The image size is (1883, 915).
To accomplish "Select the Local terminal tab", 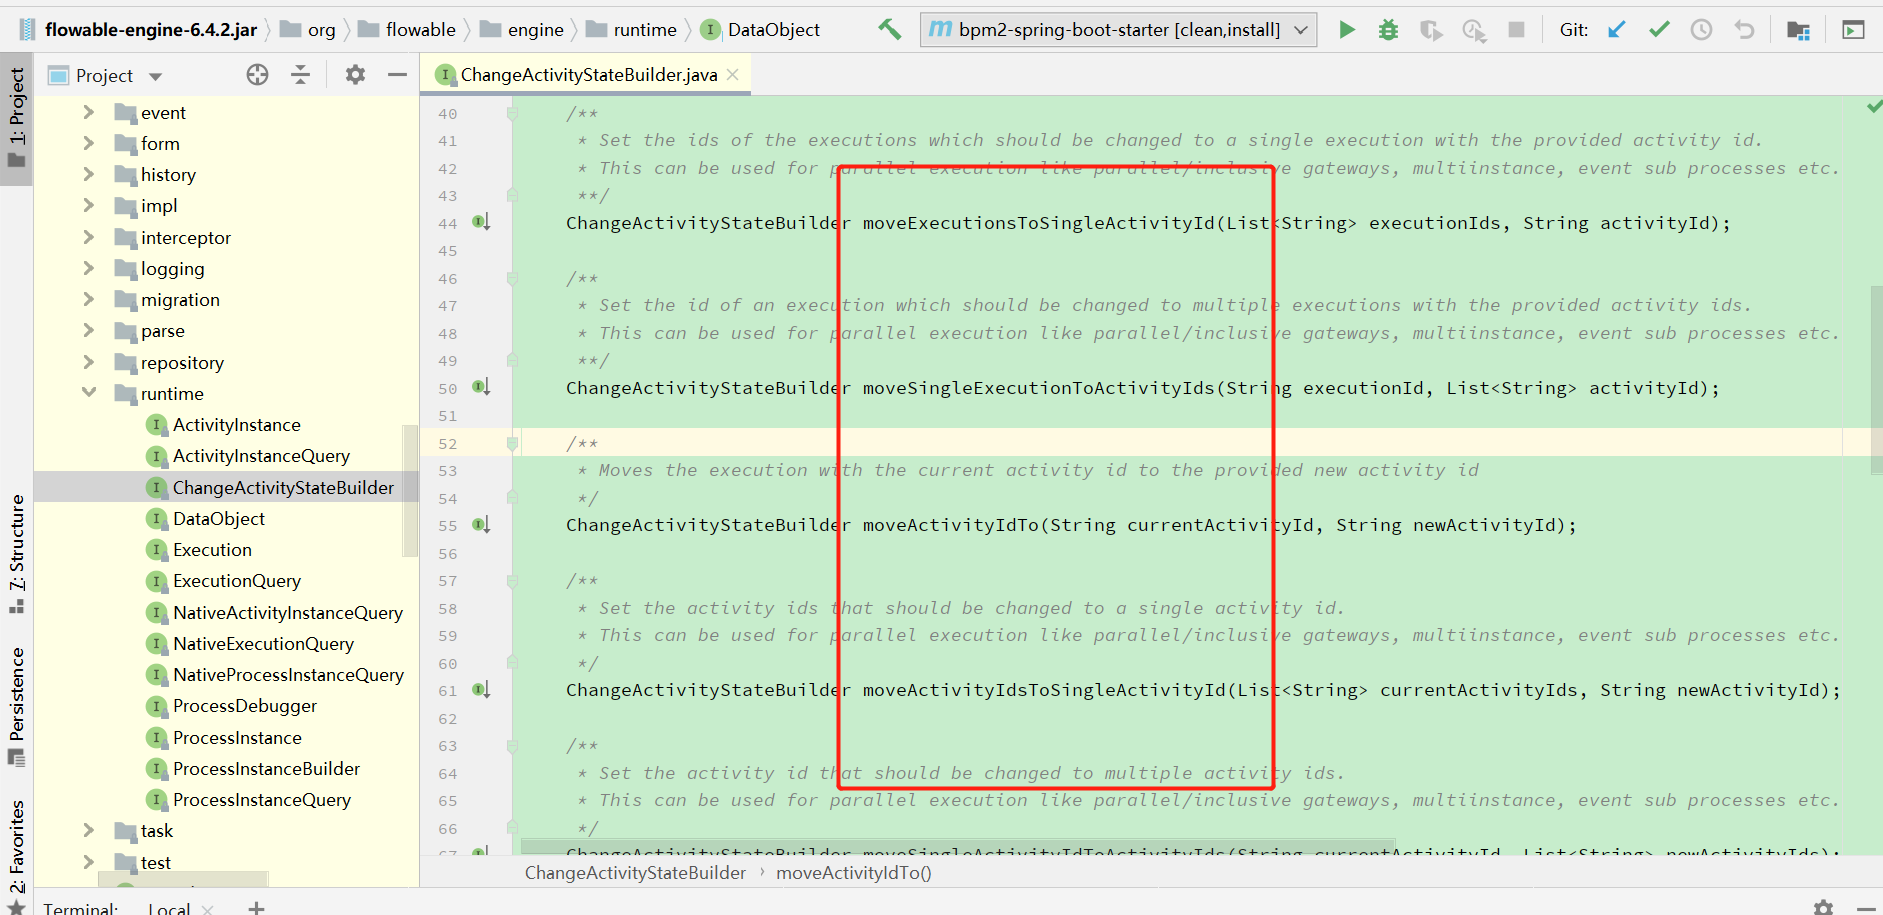I will [x=169, y=908].
